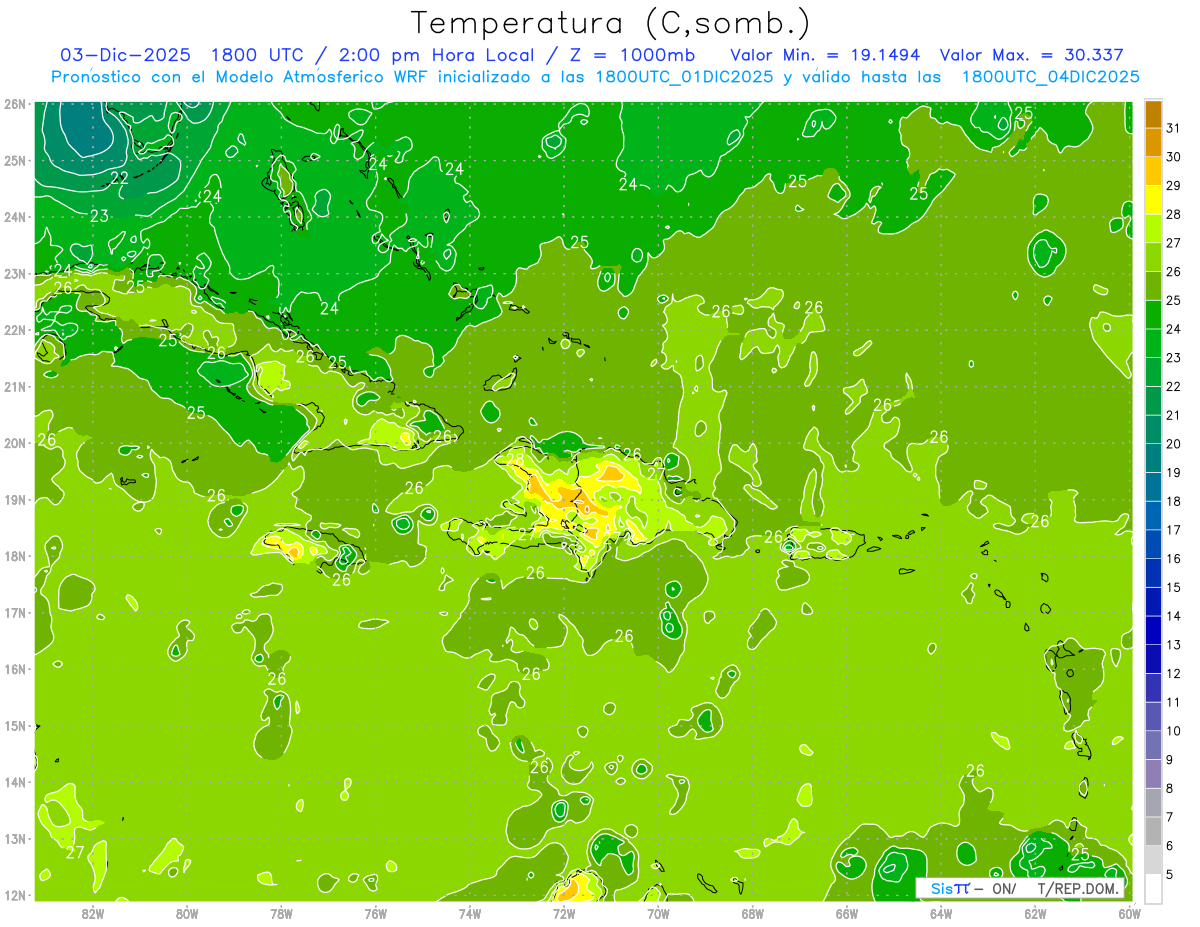Image resolution: width=1200 pixels, height=927 pixels.
Task: Click the 26N latitude axis label
Action: click(x=14, y=104)
